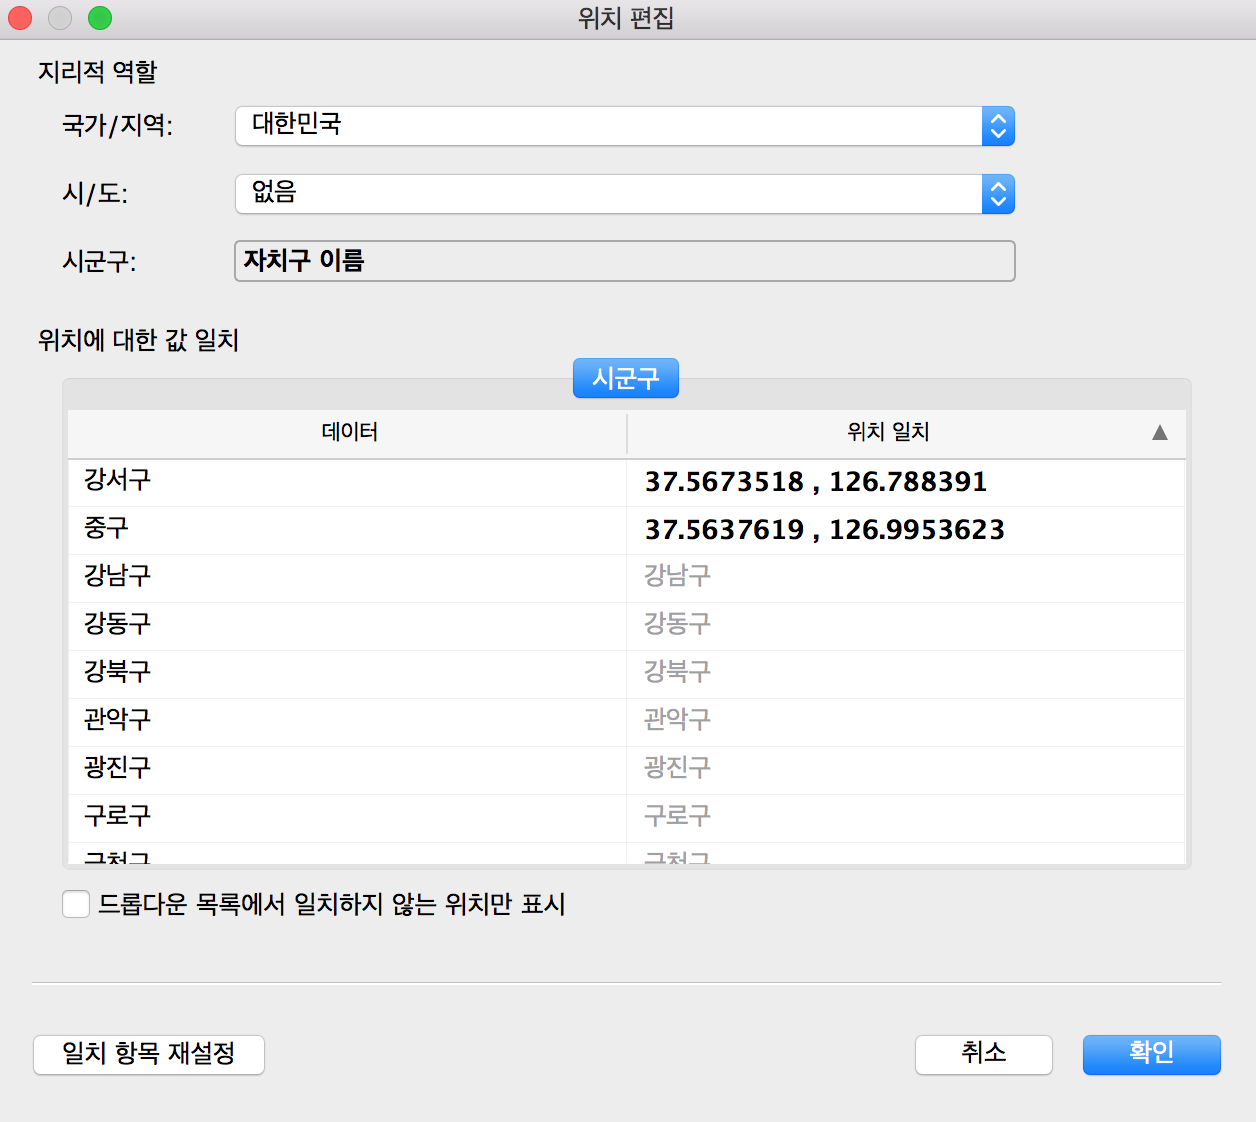The height and width of the screenshot is (1122, 1256).
Task: Select the 시군구 tab
Action: (626, 378)
